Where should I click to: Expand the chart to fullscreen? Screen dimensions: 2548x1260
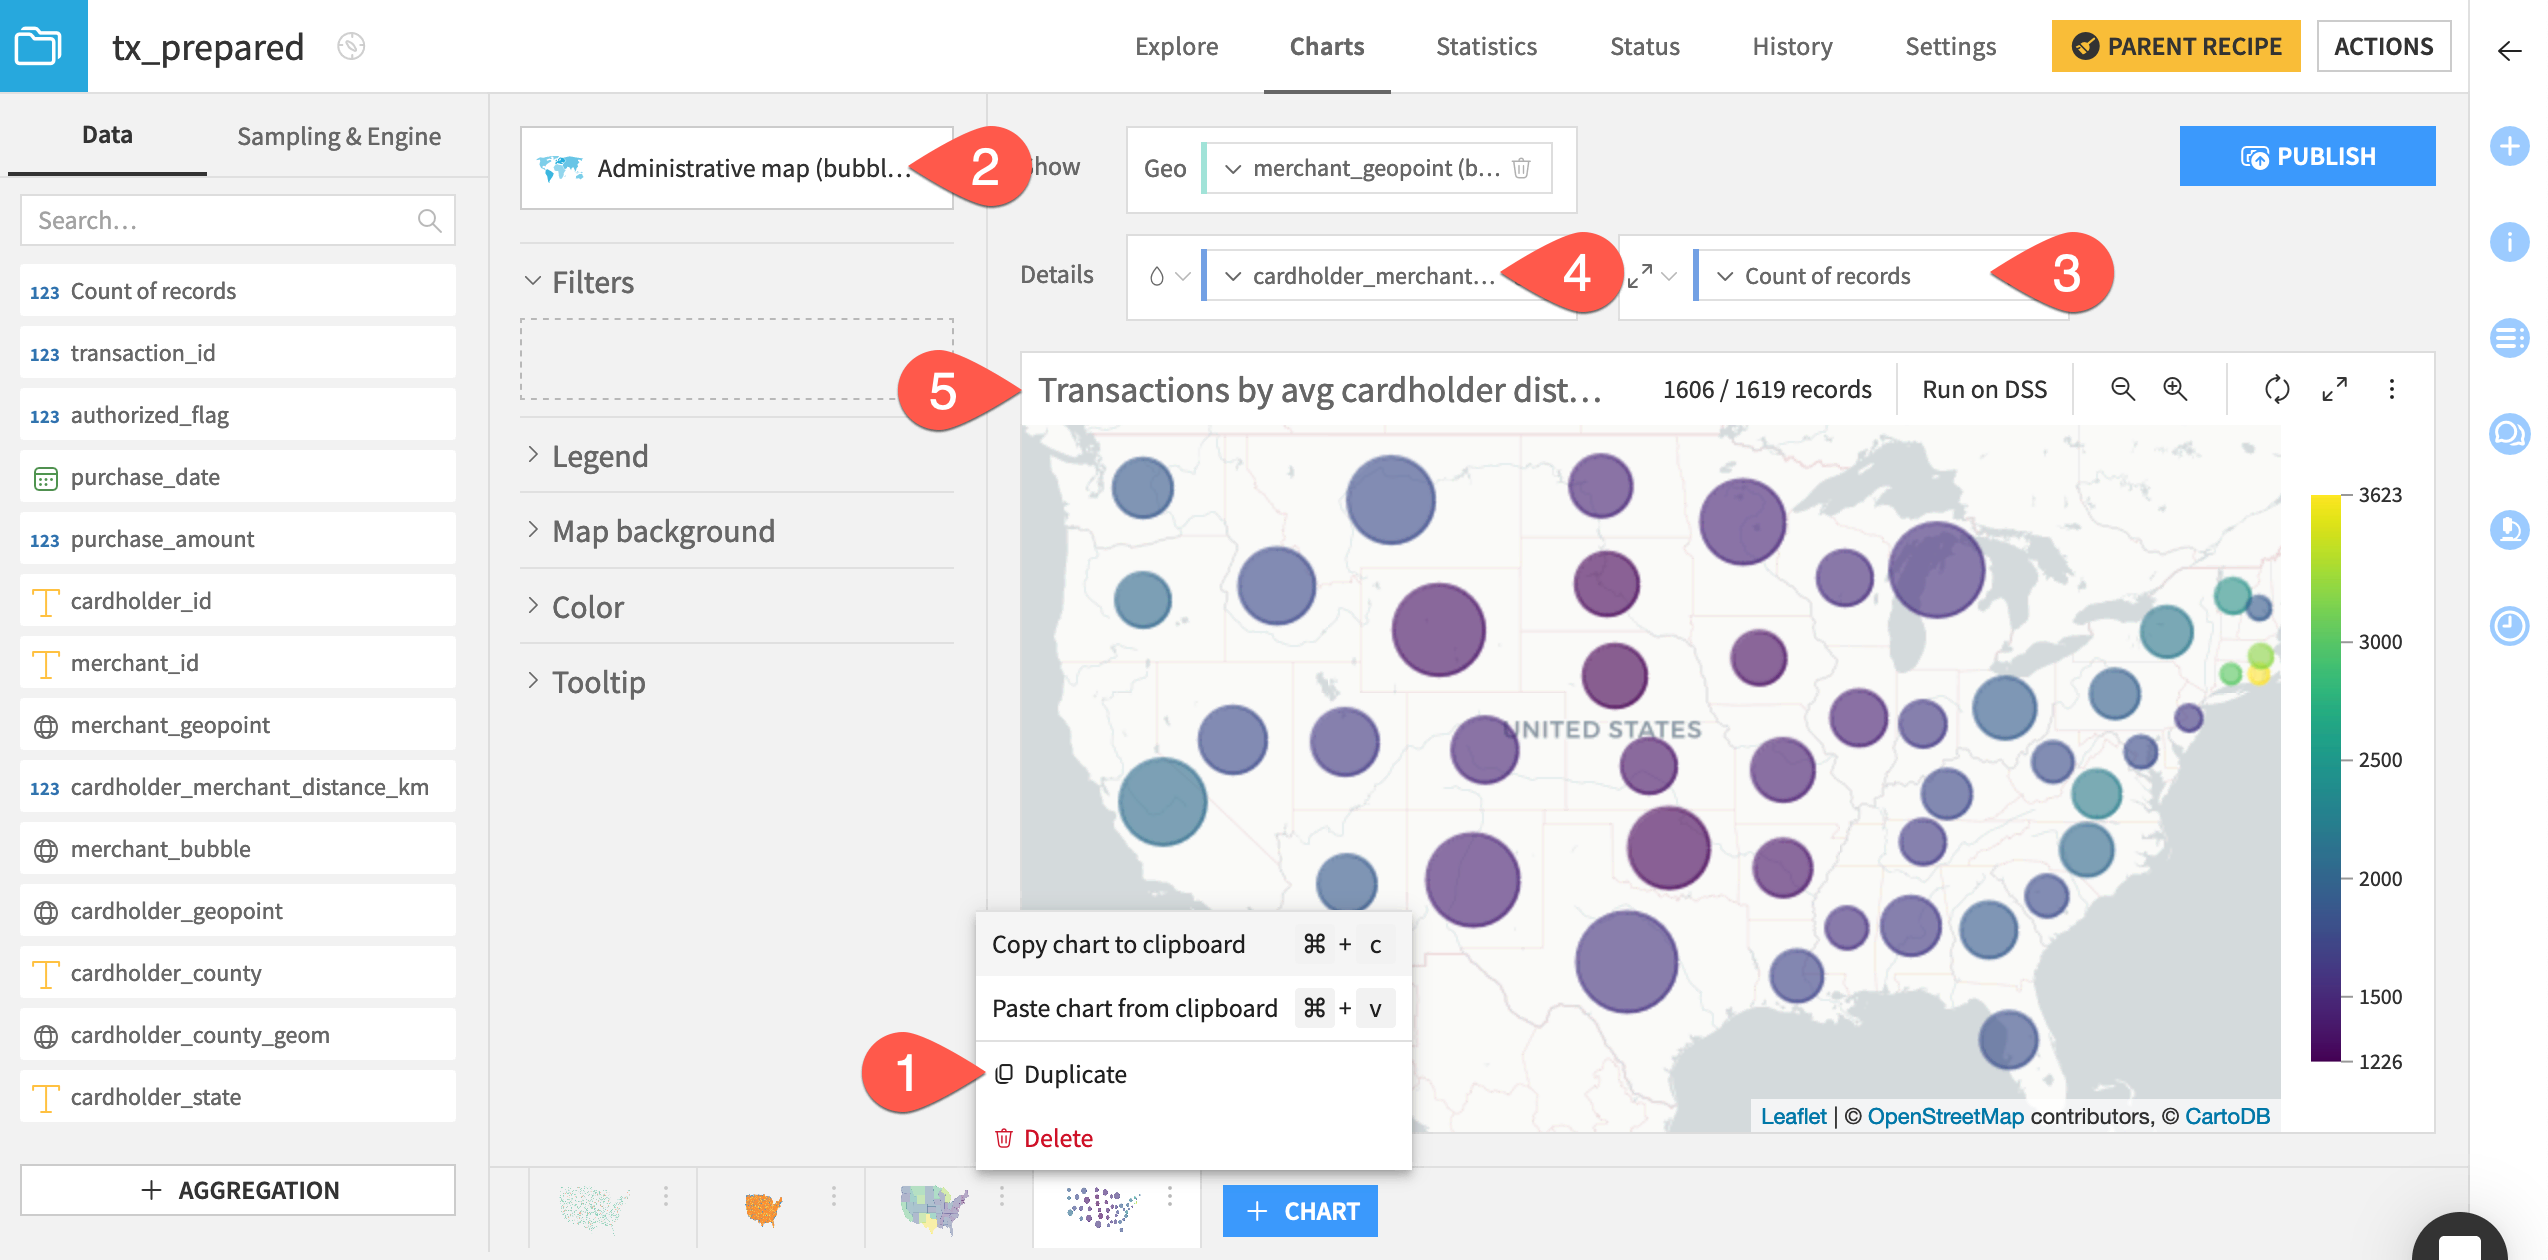click(2335, 389)
